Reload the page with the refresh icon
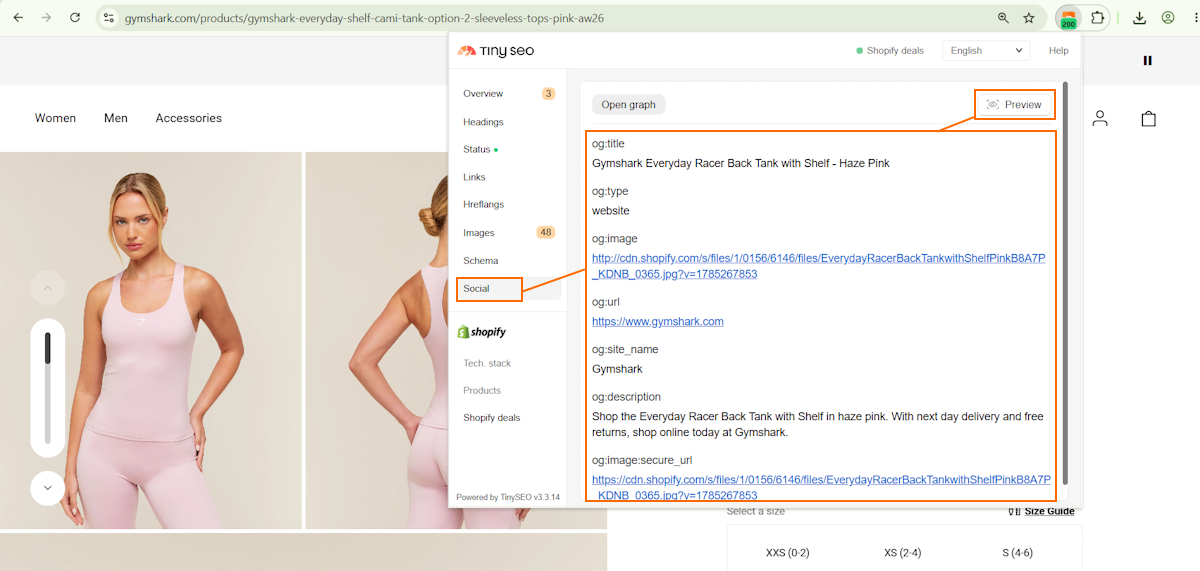1200x571 pixels. pyautogui.click(x=75, y=18)
